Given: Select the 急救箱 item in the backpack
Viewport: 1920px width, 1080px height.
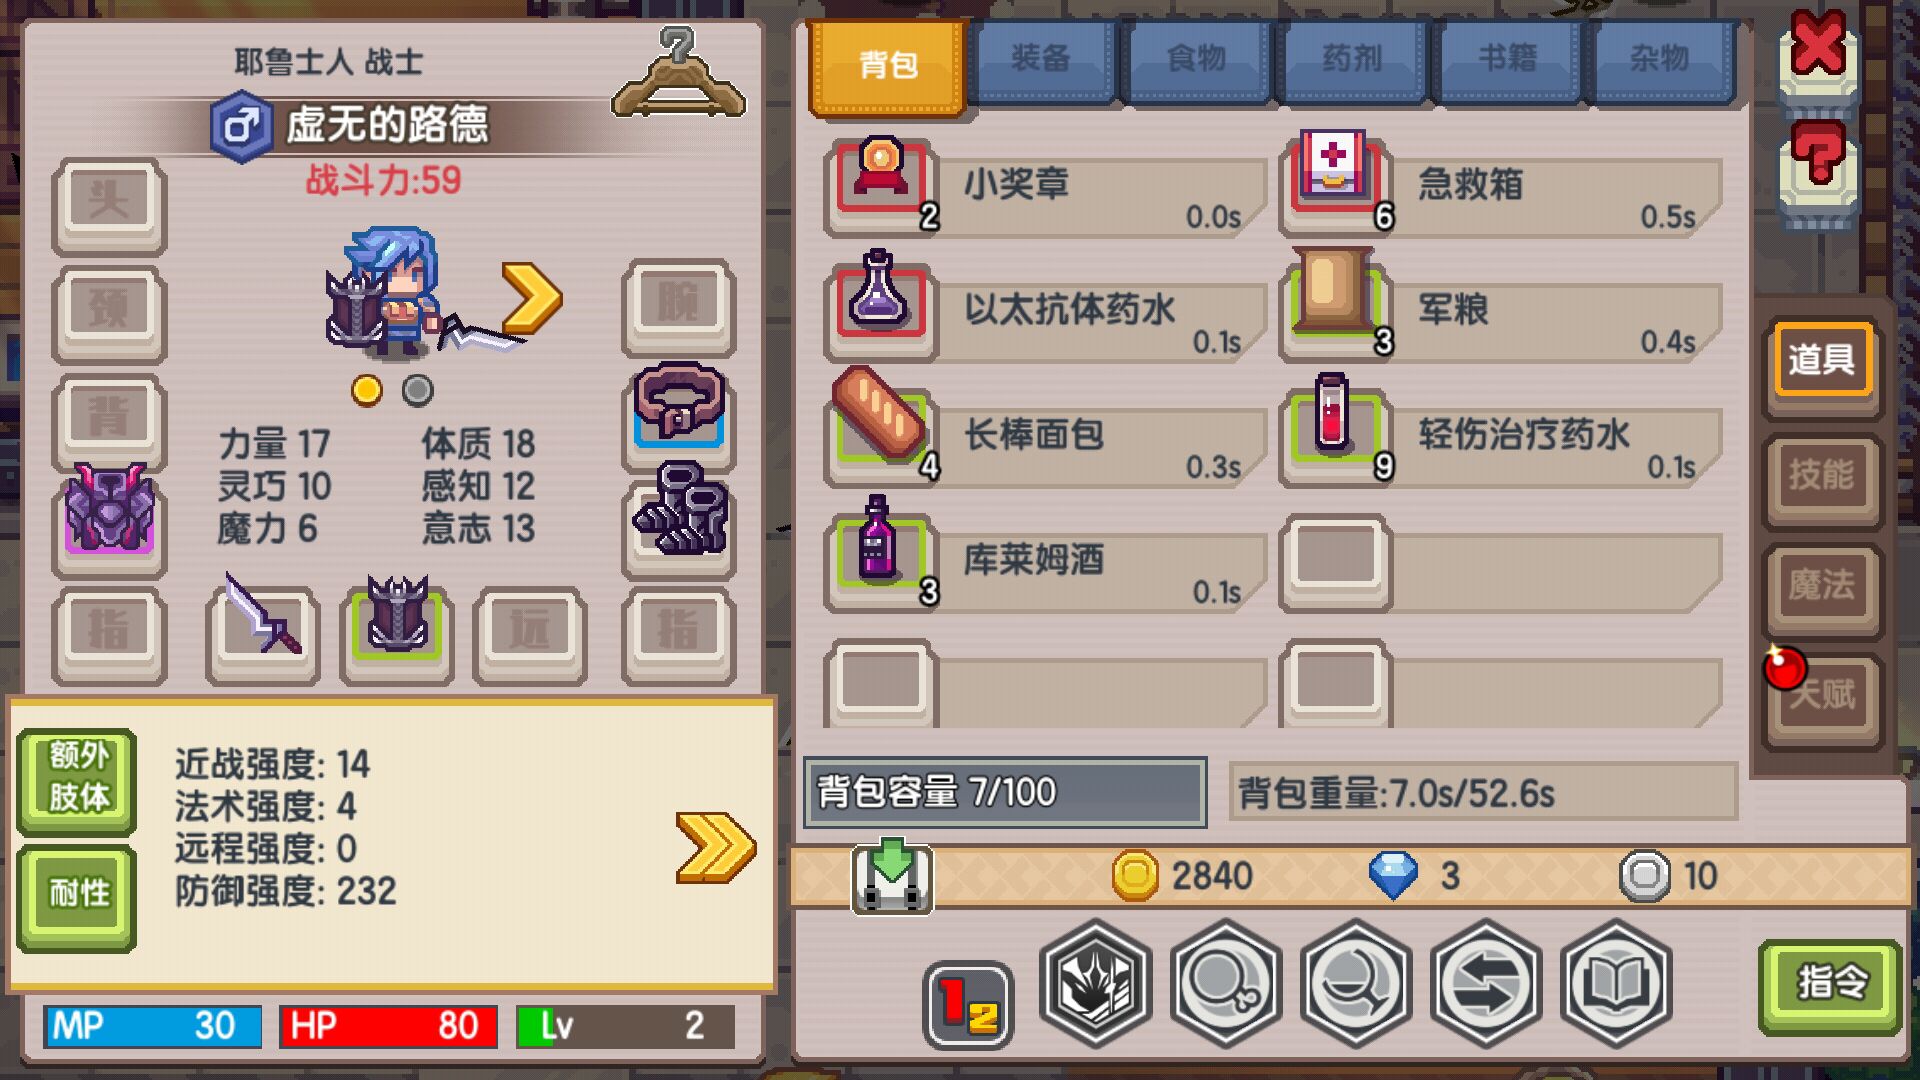Looking at the screenshot, I should [1501, 186].
